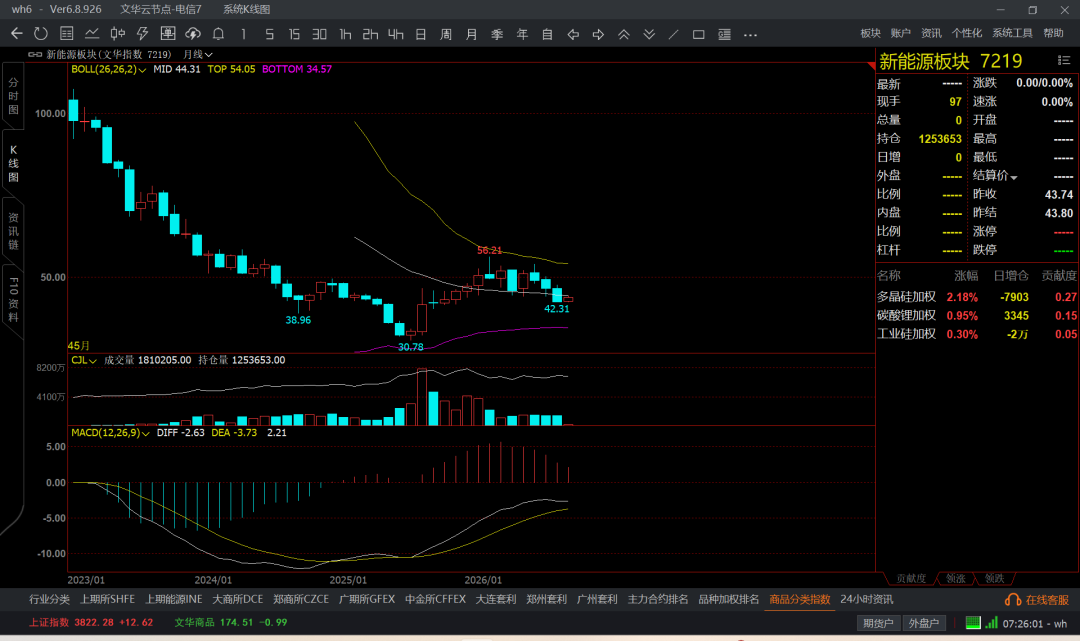Click the 外盘户 button
Screen dimensions: 1080x641
pos(924,623)
